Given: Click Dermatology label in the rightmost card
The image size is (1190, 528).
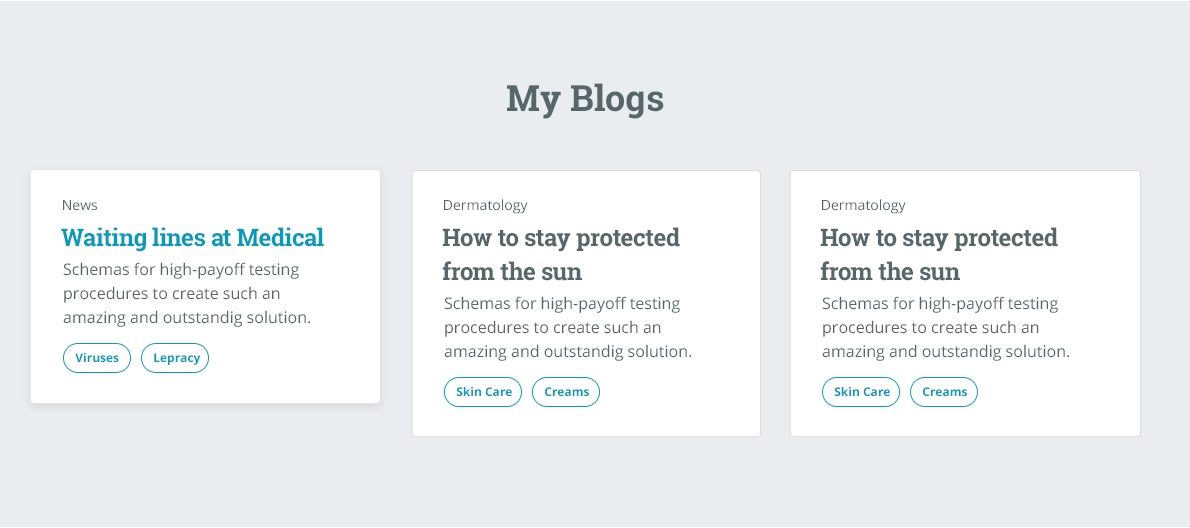Looking at the screenshot, I should [x=863, y=205].
